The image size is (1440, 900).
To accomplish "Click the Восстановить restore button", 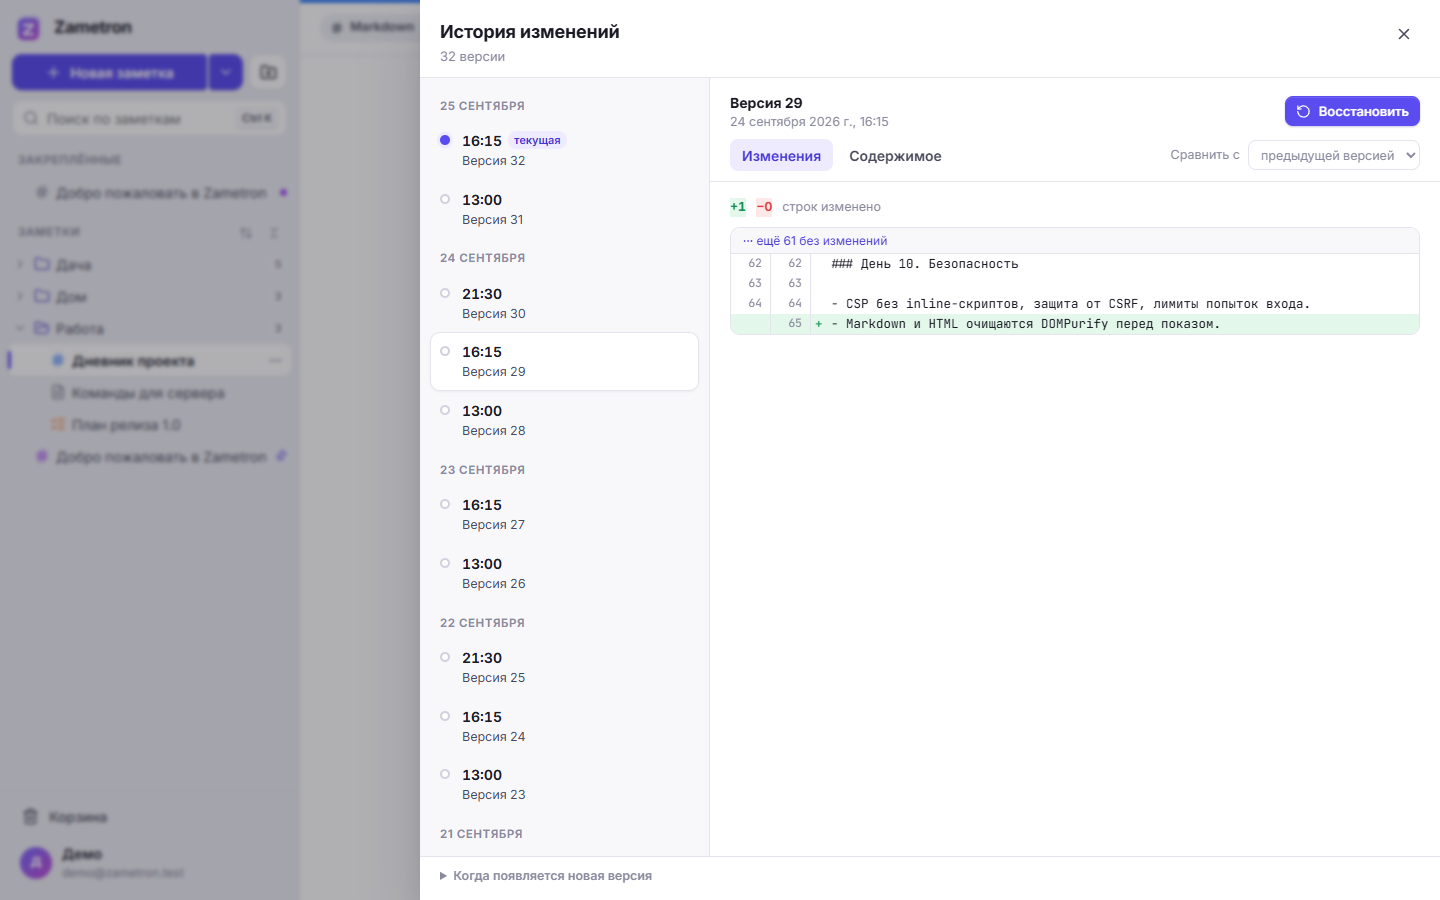I will [1352, 111].
